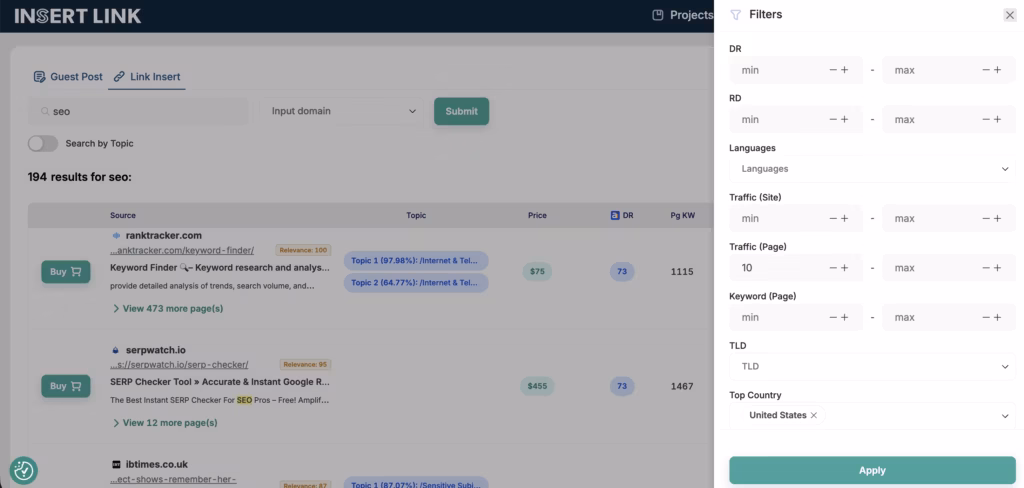Expand View 473 more pages

[167, 309]
